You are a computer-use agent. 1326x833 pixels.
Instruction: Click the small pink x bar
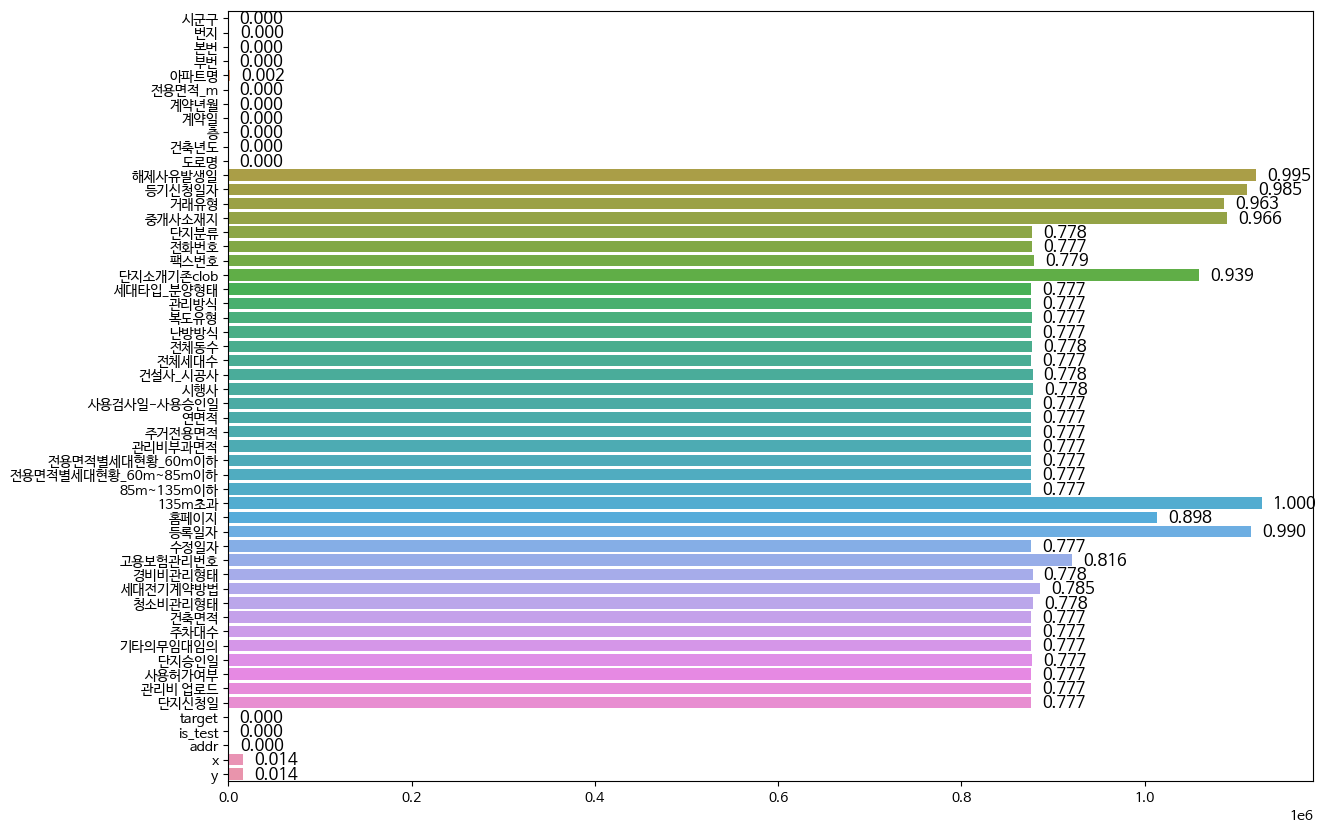(236, 760)
